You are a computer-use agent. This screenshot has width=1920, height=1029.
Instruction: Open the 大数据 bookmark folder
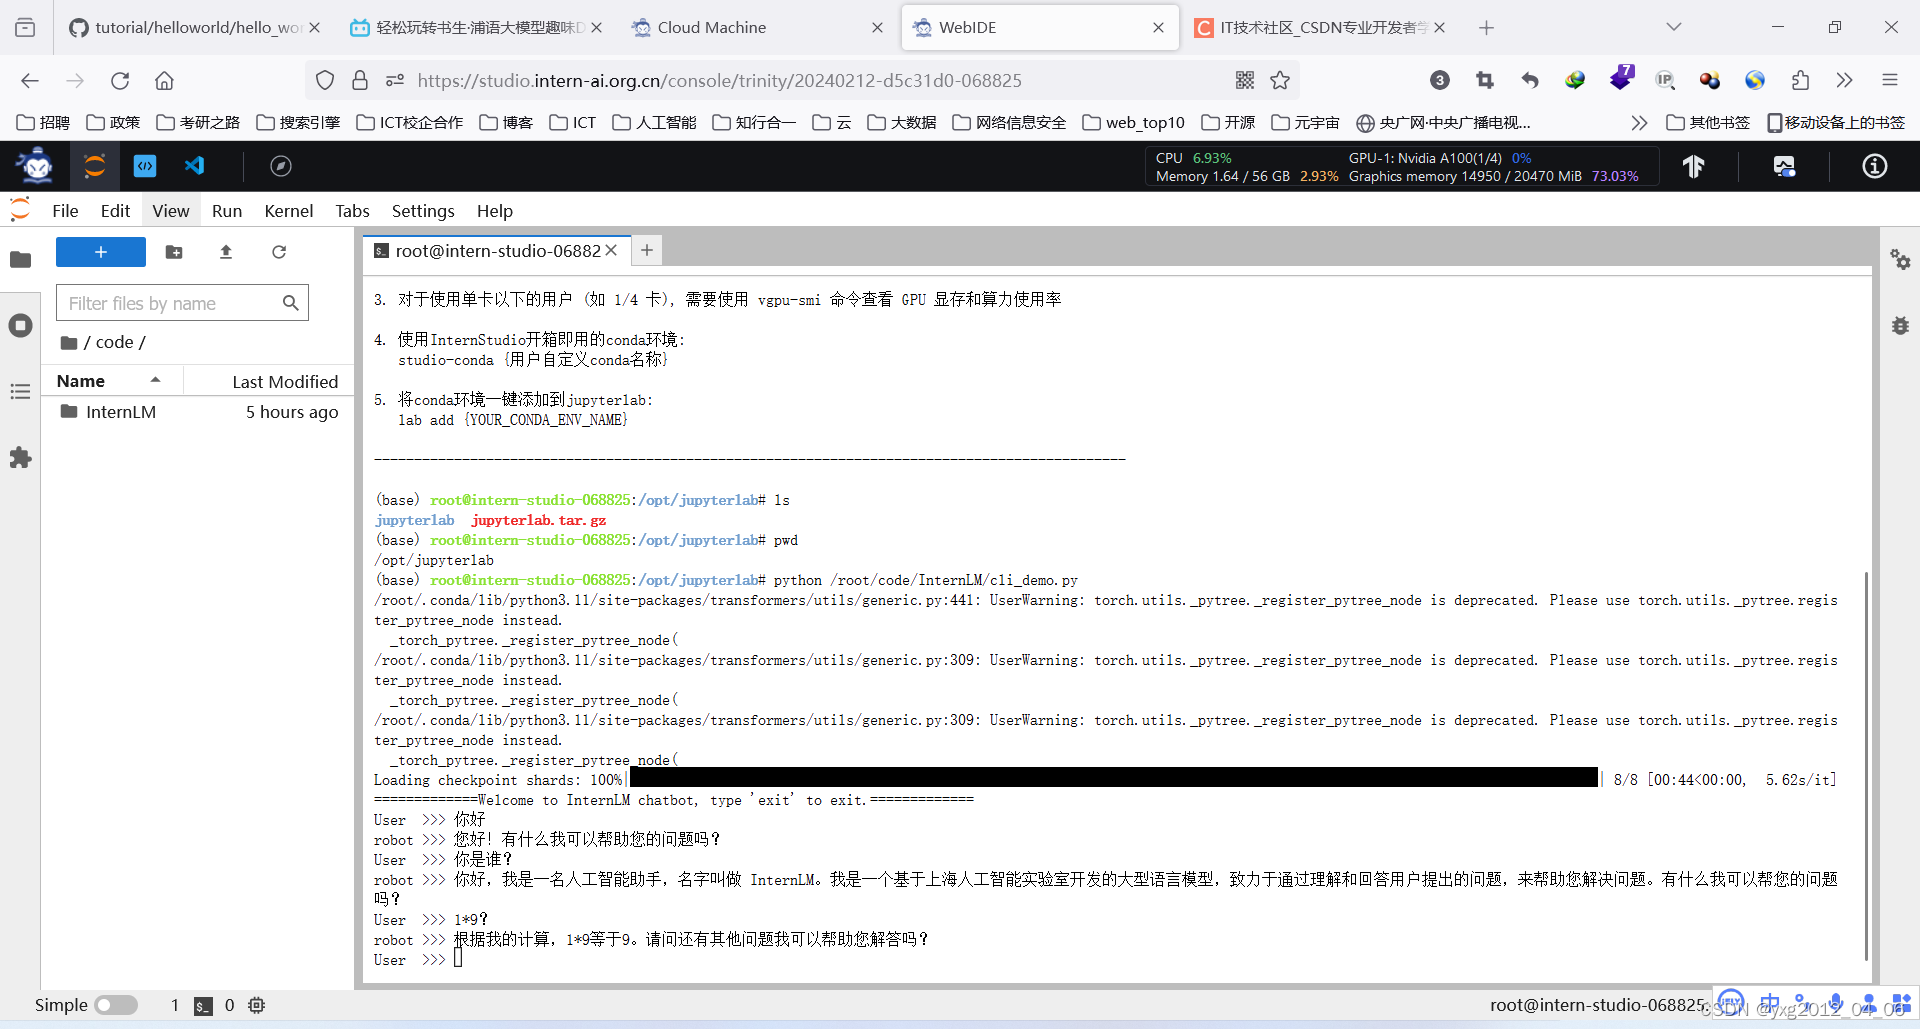click(903, 123)
